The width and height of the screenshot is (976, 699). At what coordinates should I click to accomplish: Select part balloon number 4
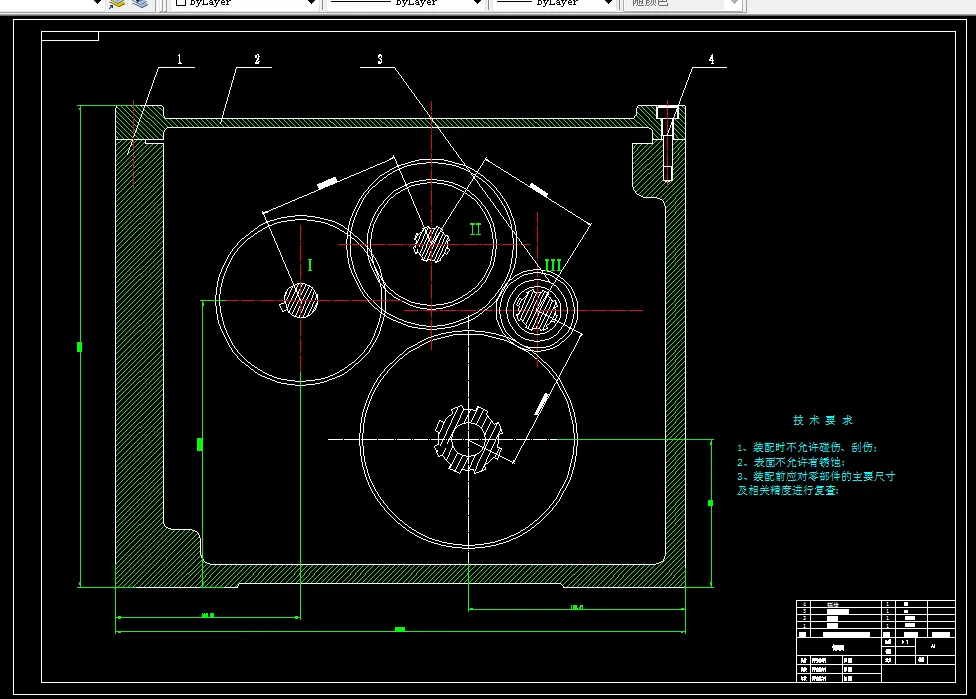[711, 59]
